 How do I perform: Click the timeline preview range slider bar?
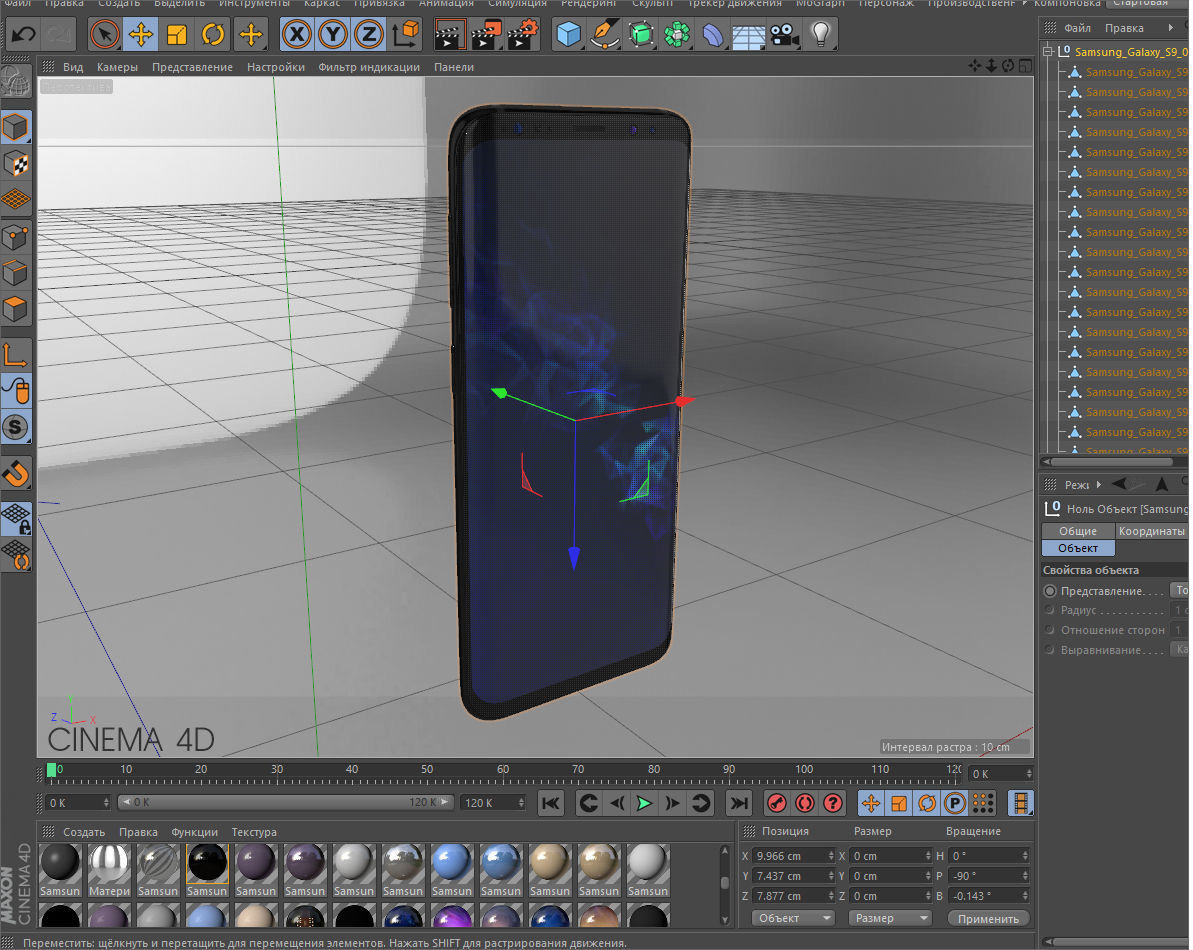point(287,802)
